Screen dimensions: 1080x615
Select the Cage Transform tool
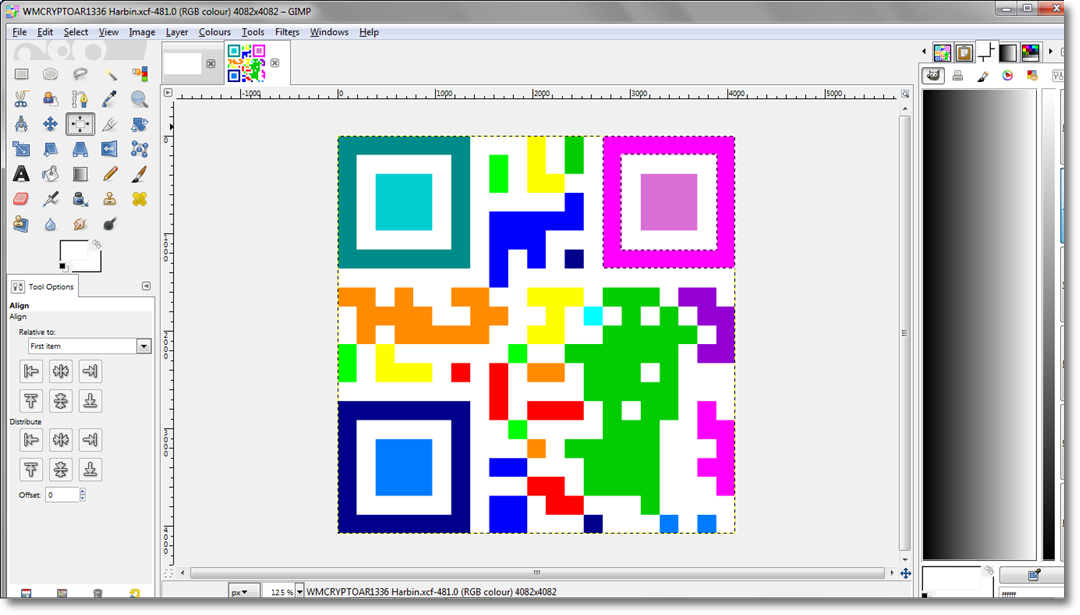(139, 149)
